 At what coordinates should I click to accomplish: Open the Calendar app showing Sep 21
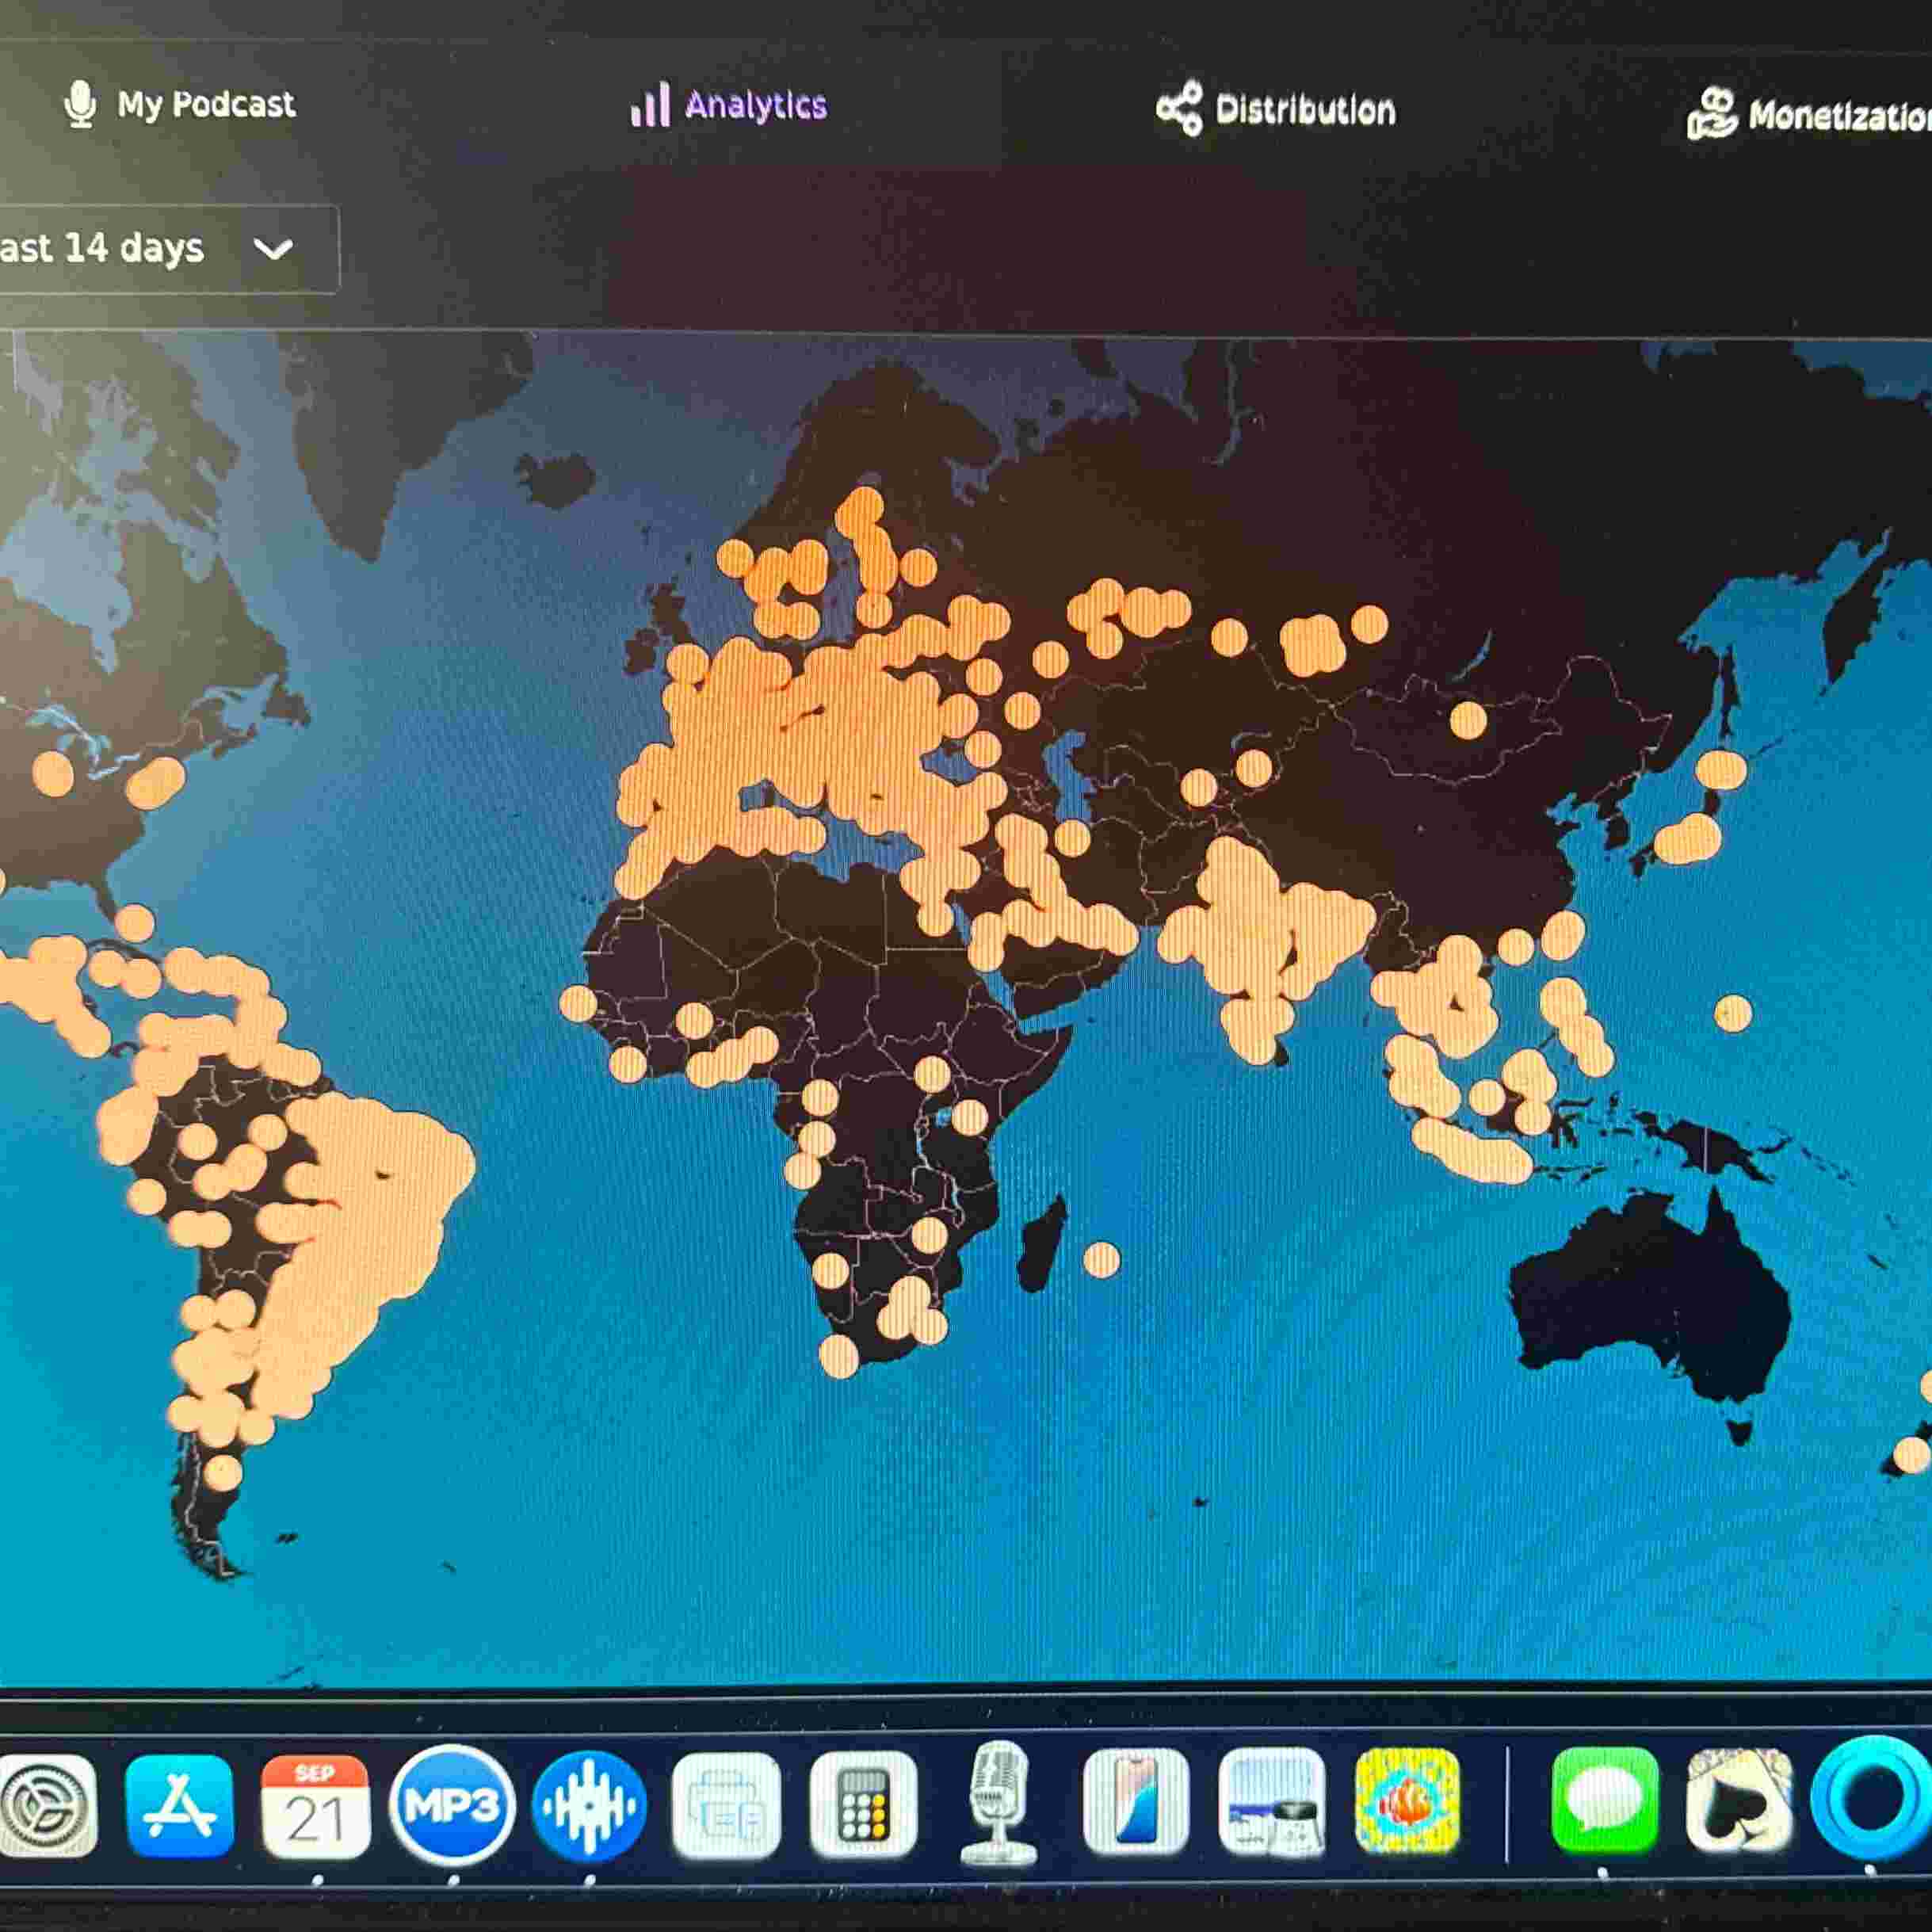point(315,1807)
